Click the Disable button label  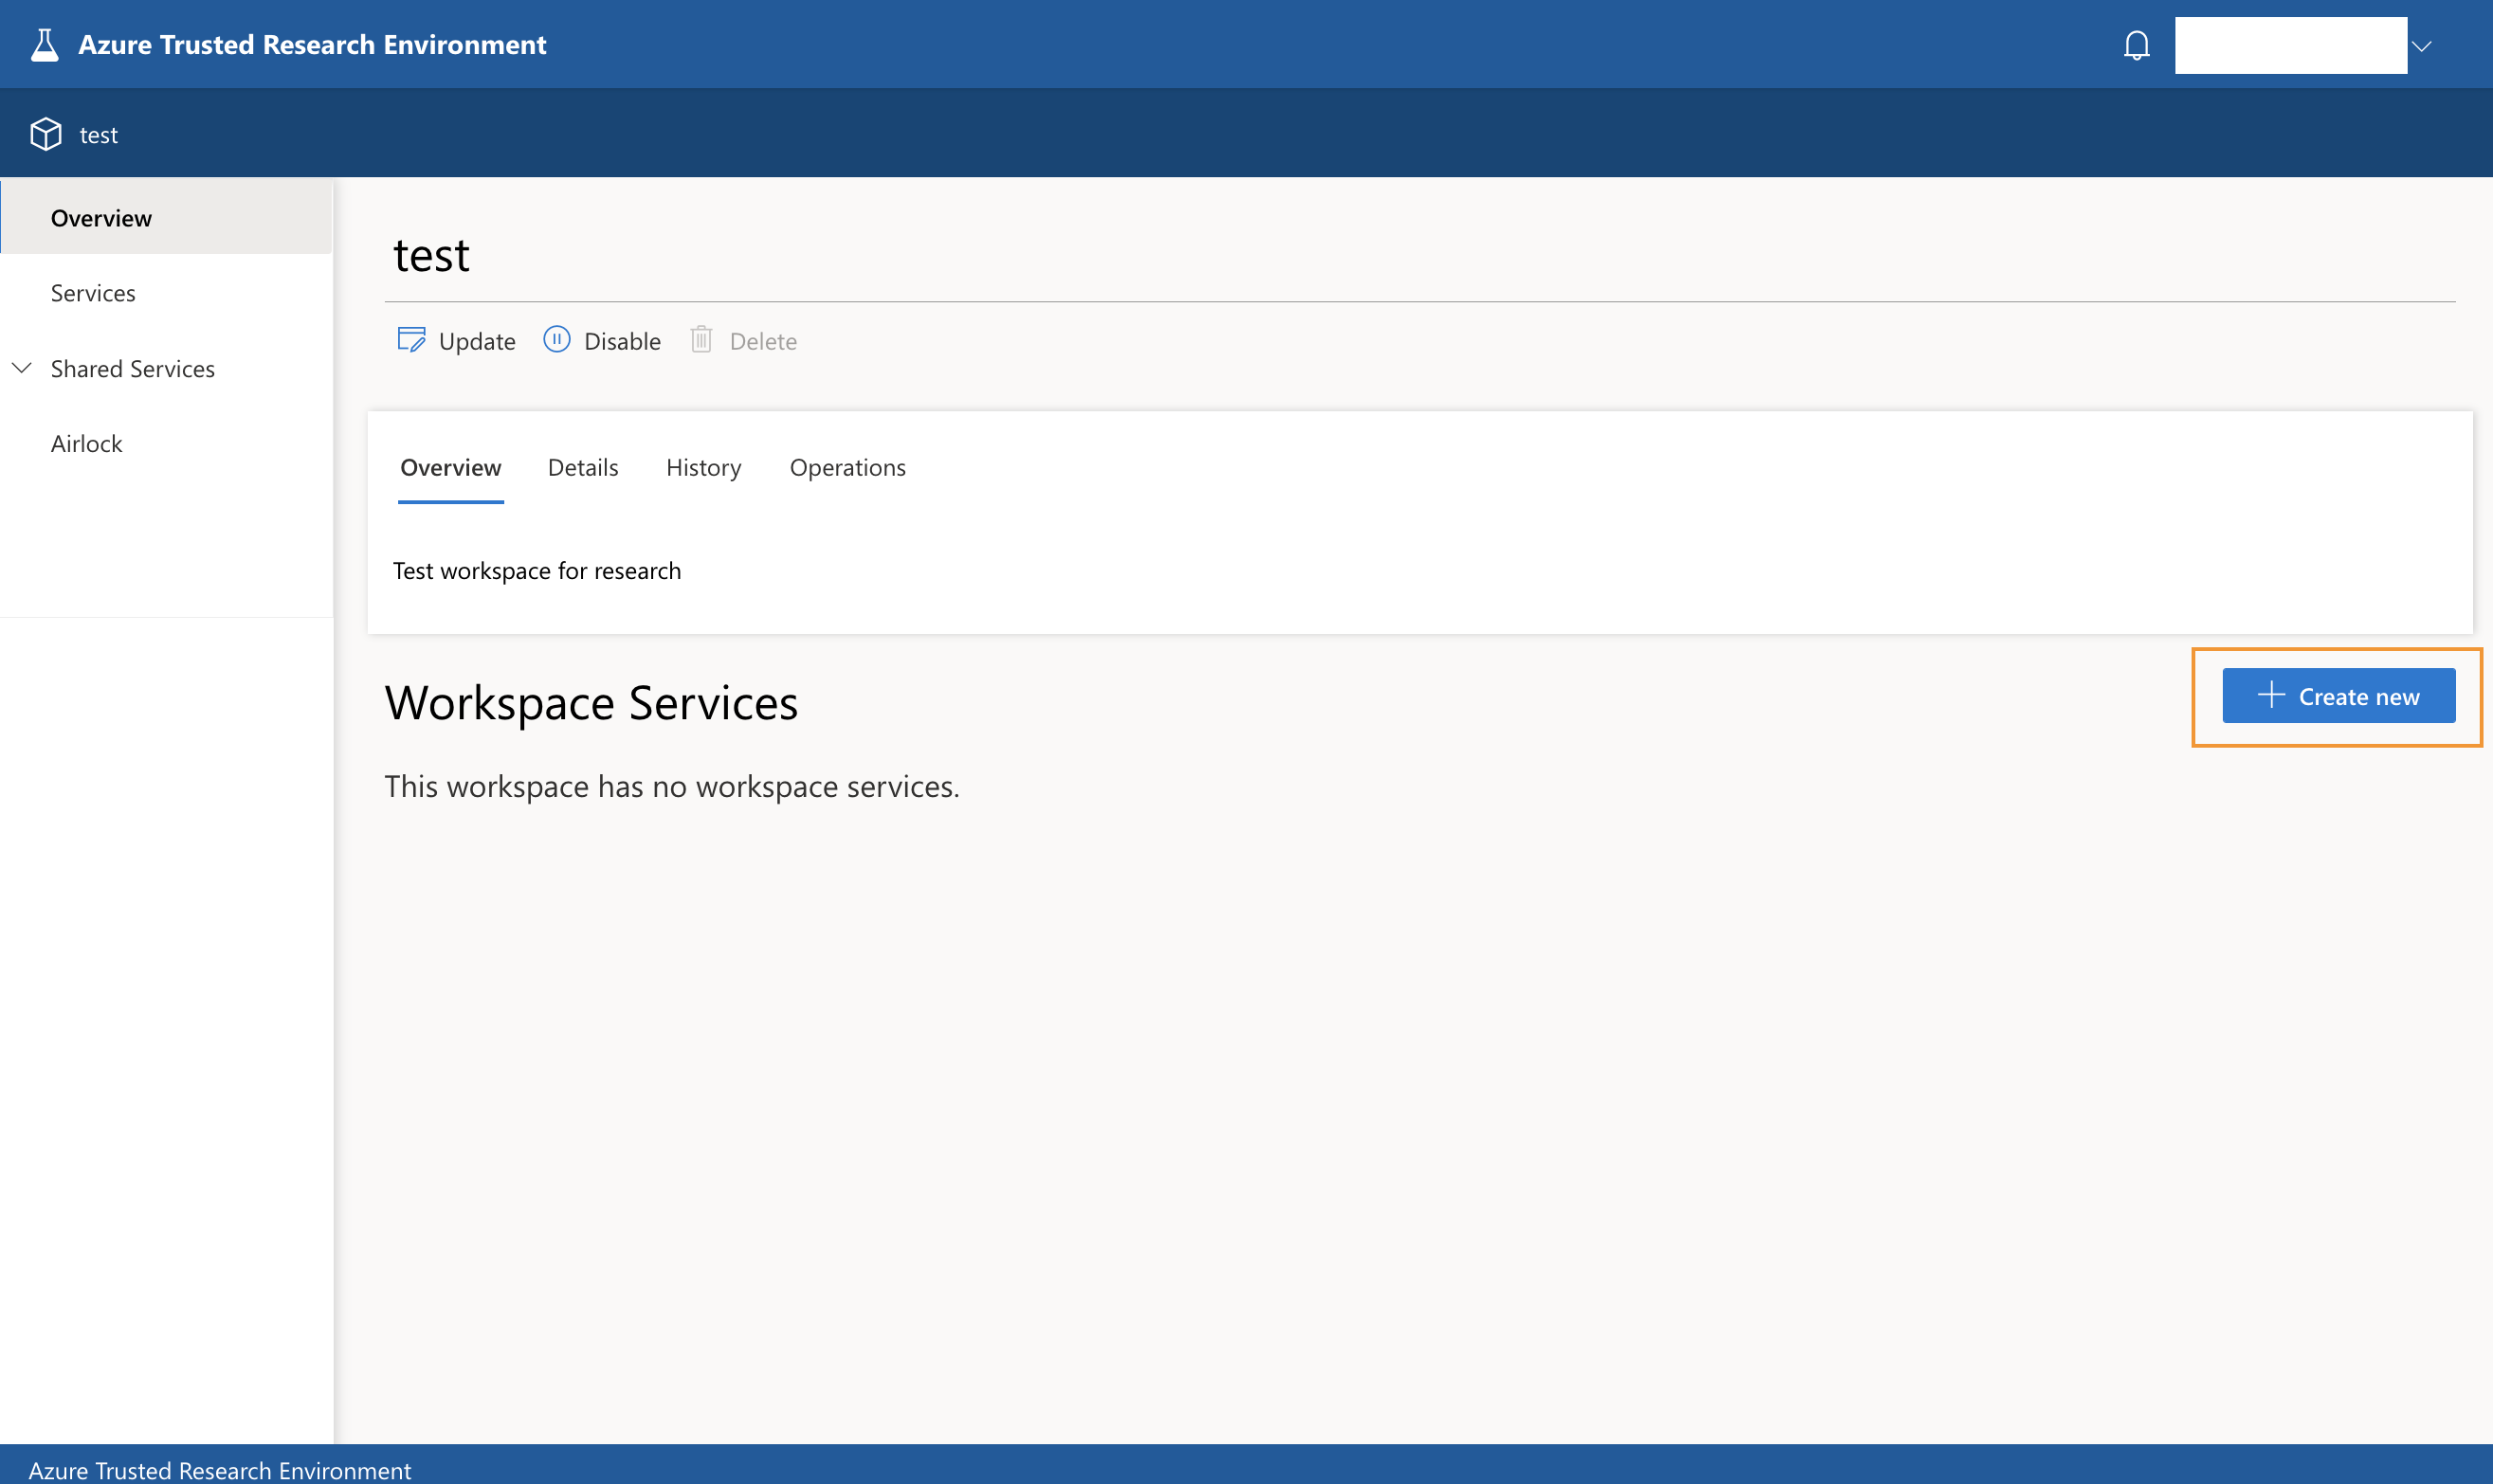pos(622,341)
